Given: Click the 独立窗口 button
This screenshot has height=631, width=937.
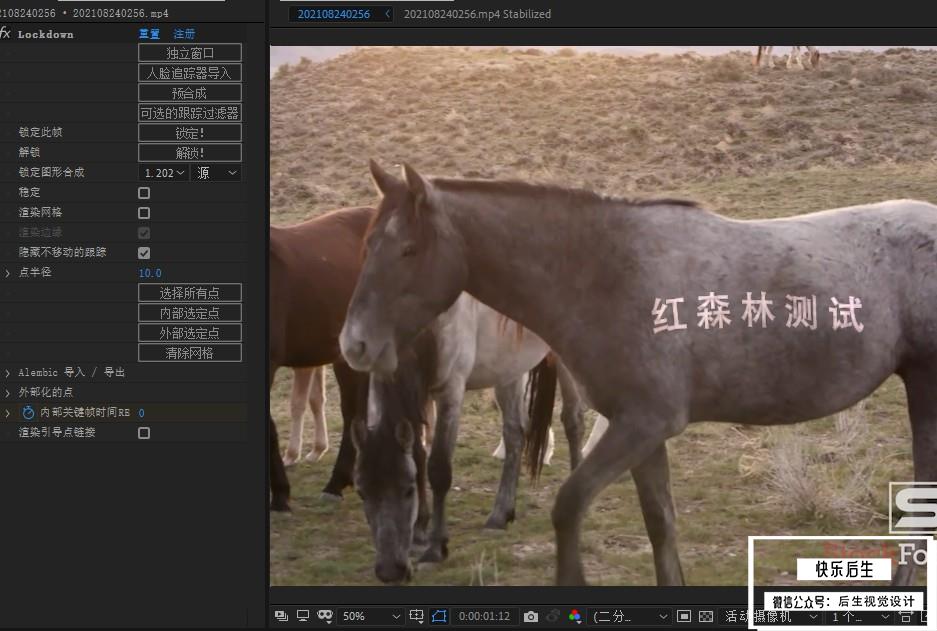Looking at the screenshot, I should (x=190, y=53).
